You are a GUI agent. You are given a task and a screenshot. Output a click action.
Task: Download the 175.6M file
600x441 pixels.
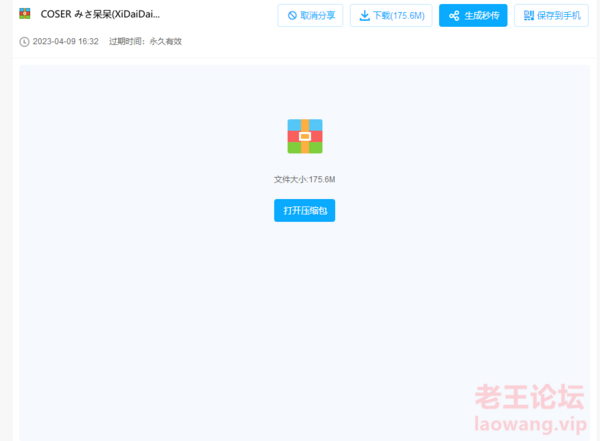click(x=391, y=16)
